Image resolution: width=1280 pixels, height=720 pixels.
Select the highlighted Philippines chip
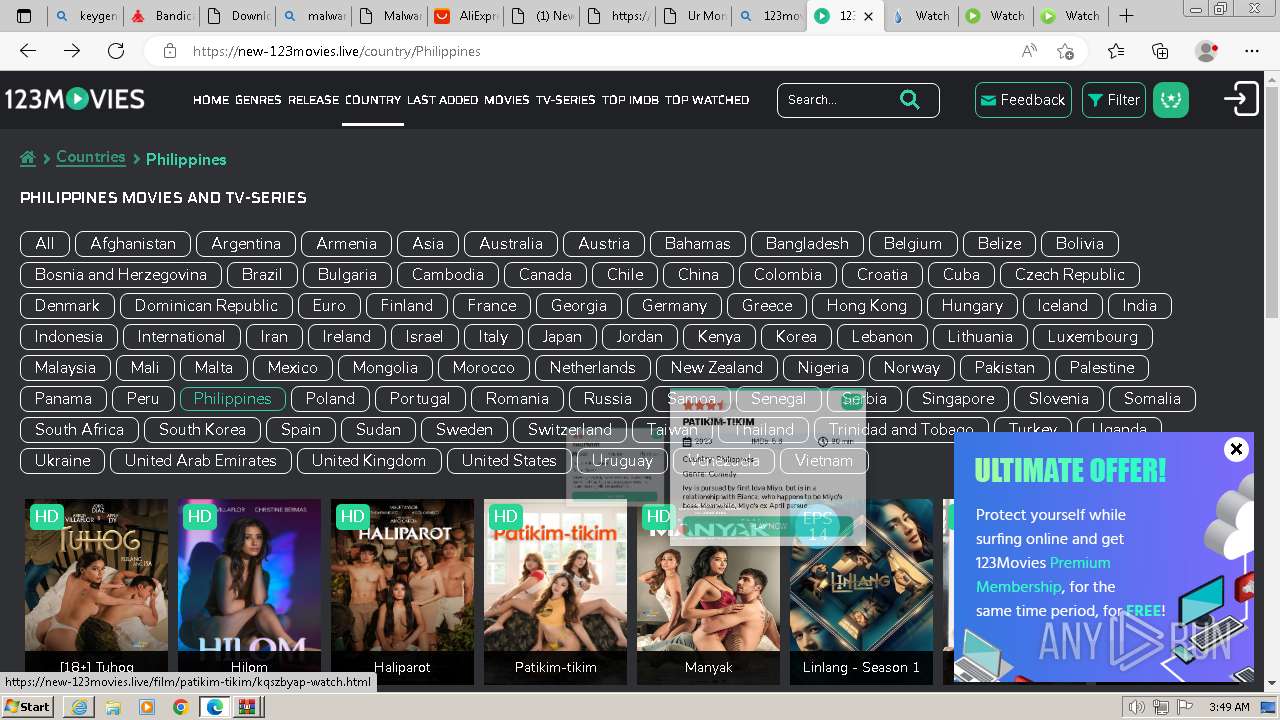(x=232, y=398)
